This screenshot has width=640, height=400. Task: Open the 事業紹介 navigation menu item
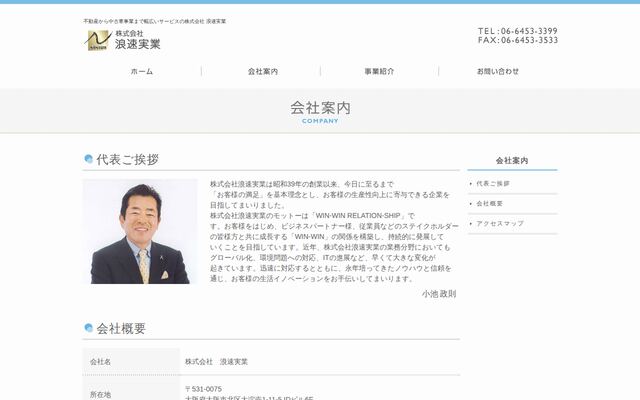pos(379,71)
